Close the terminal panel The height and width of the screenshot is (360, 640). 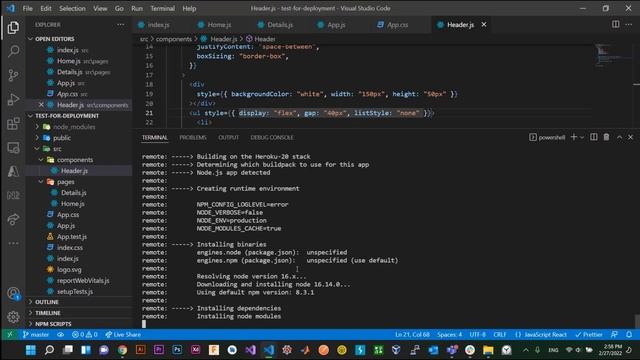[631, 137]
